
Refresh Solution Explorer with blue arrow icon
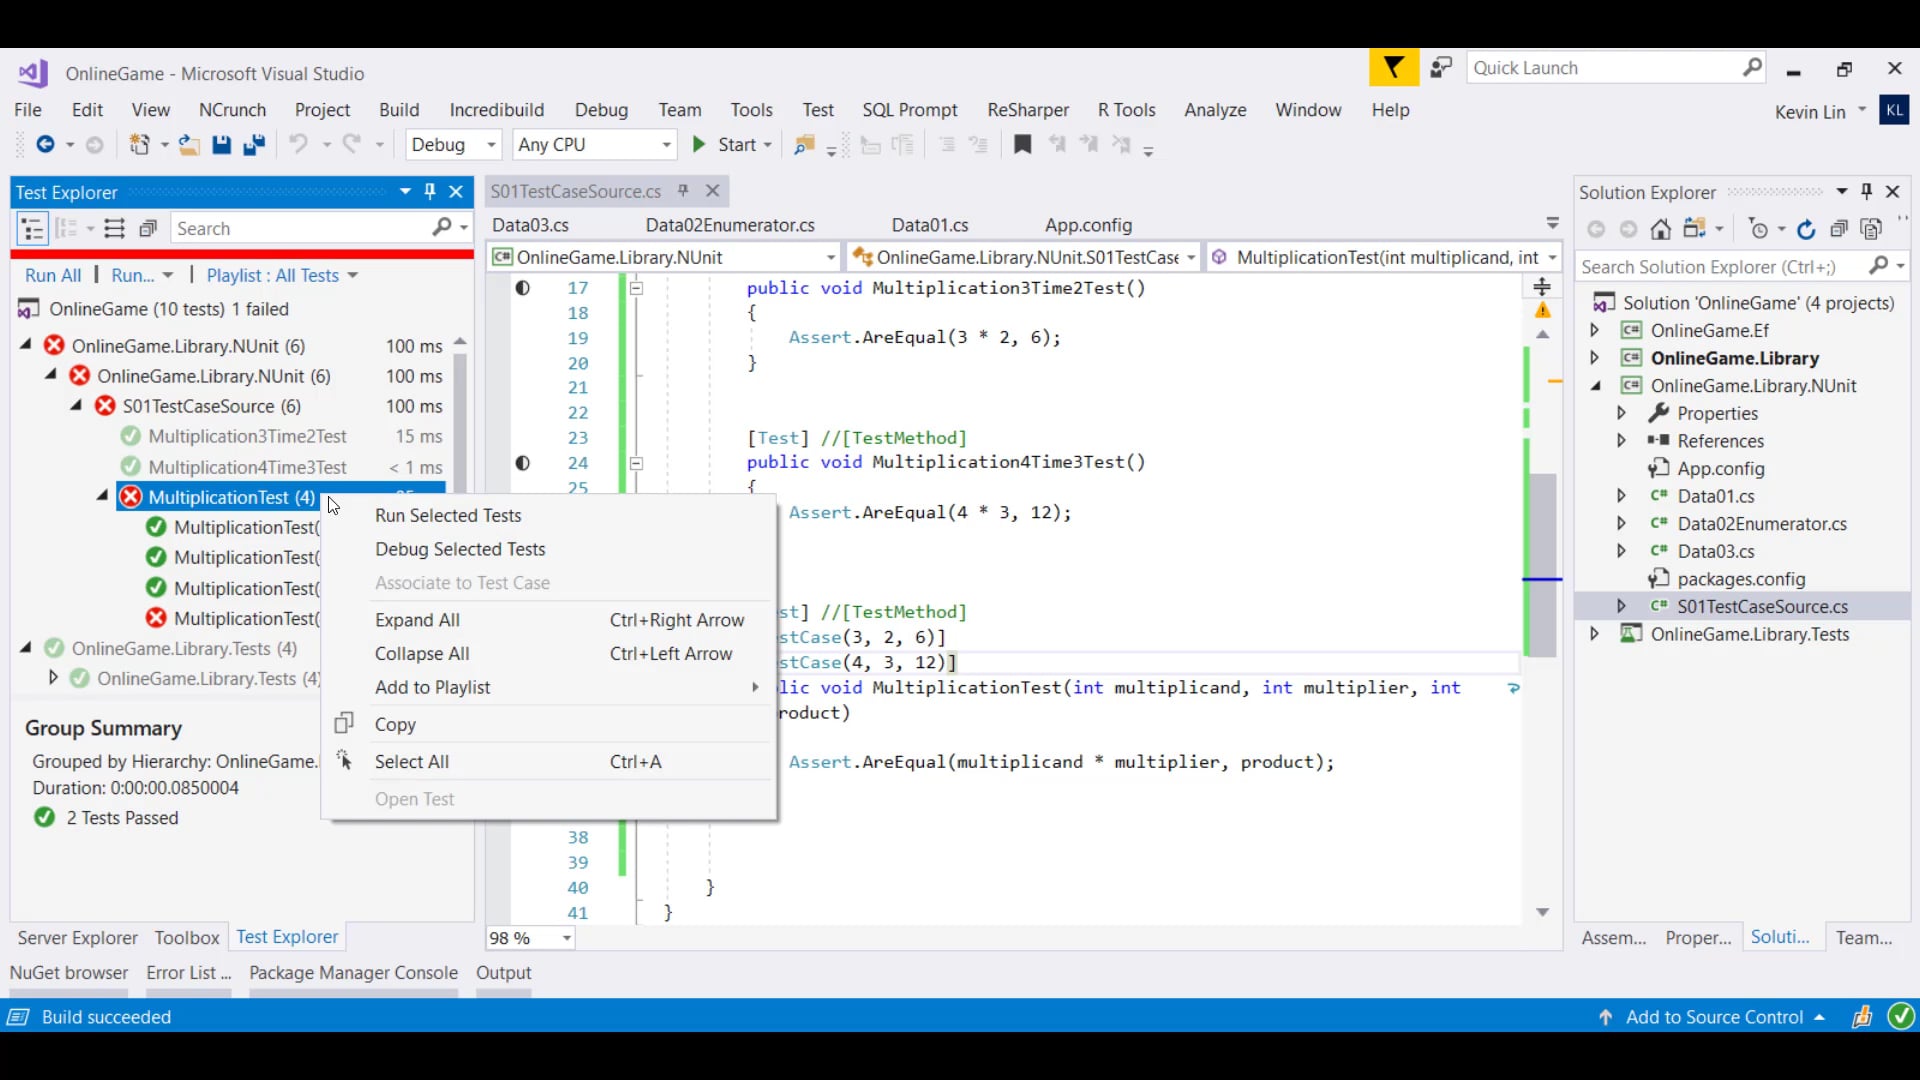click(x=1805, y=229)
